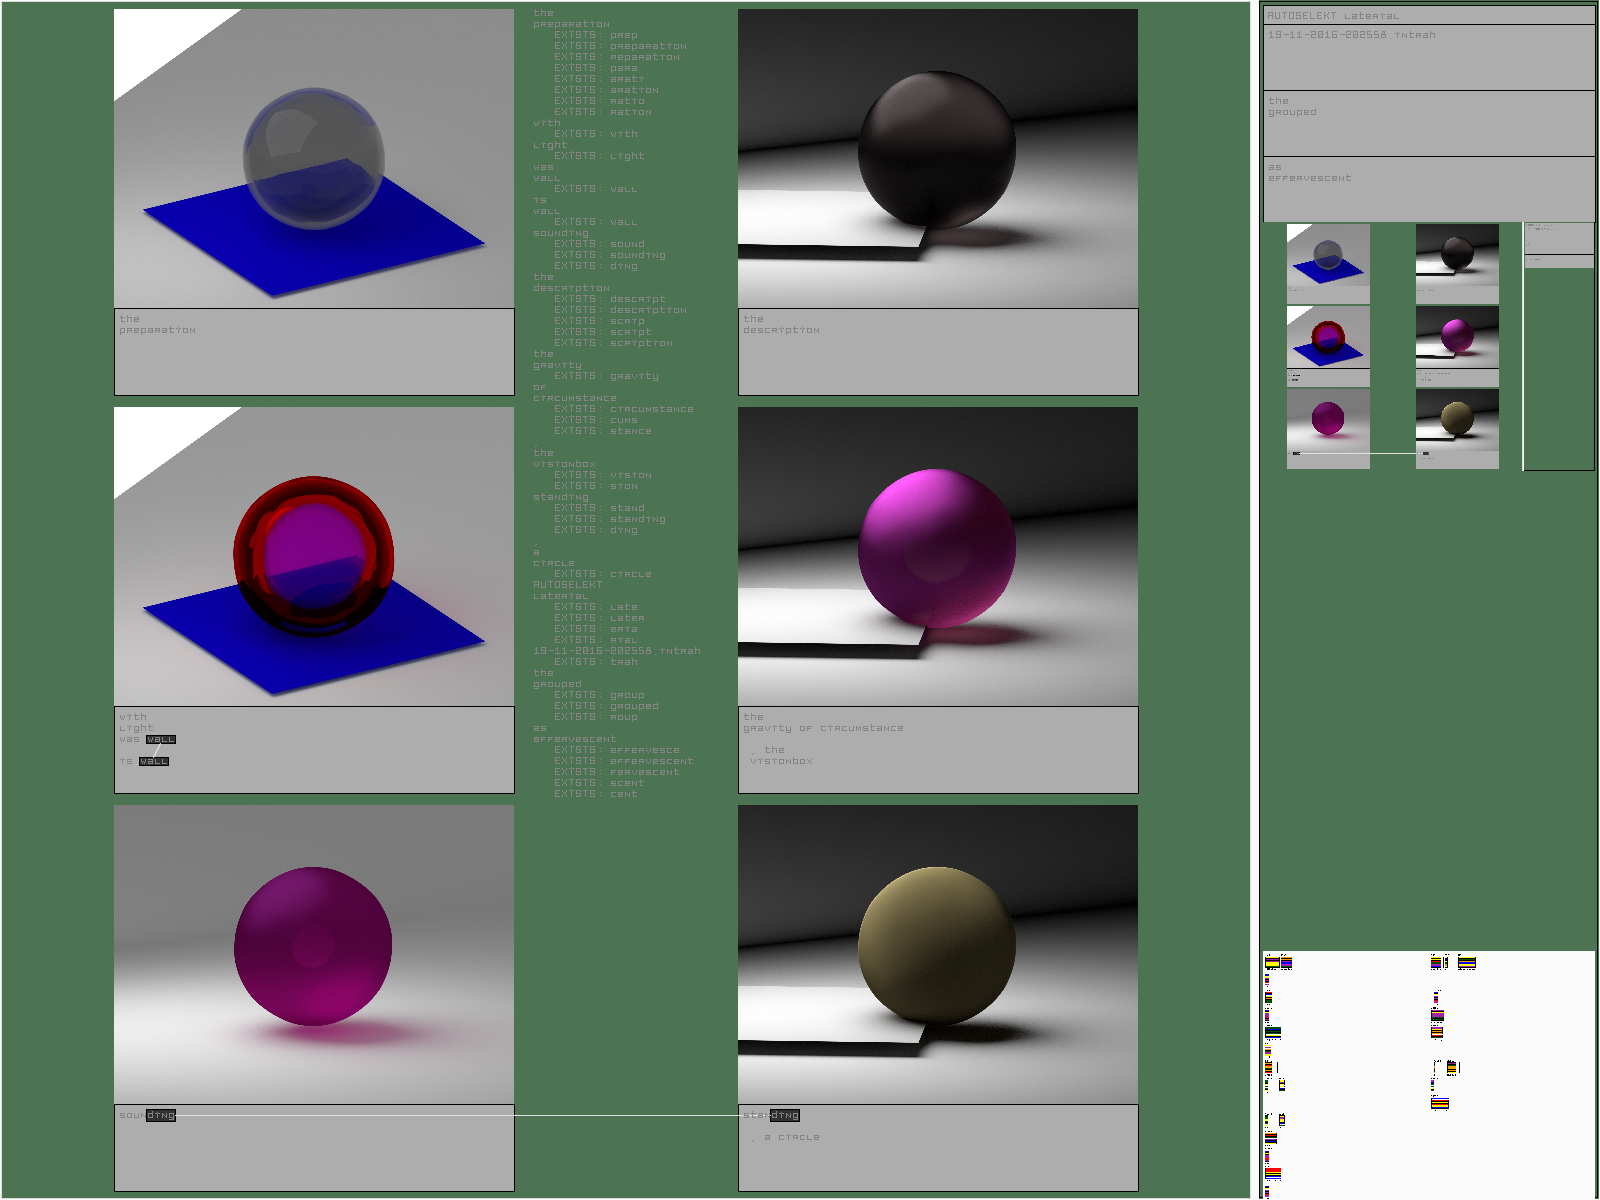The image size is (1600, 1200).
Task: Click the "EXISTS : sound" line
Action: coord(599,244)
